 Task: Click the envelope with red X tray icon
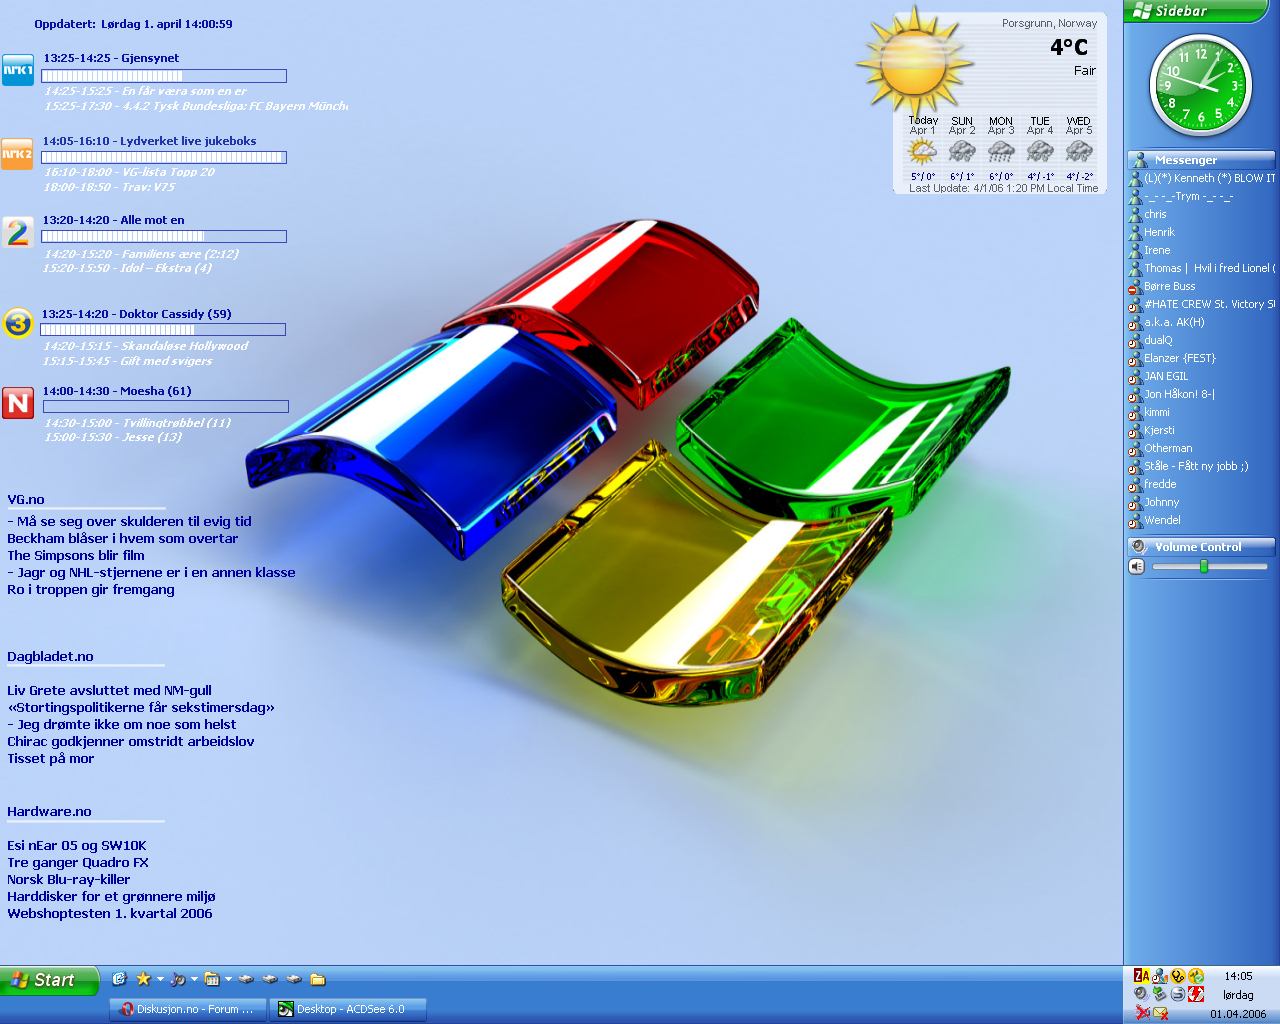point(1160,1013)
